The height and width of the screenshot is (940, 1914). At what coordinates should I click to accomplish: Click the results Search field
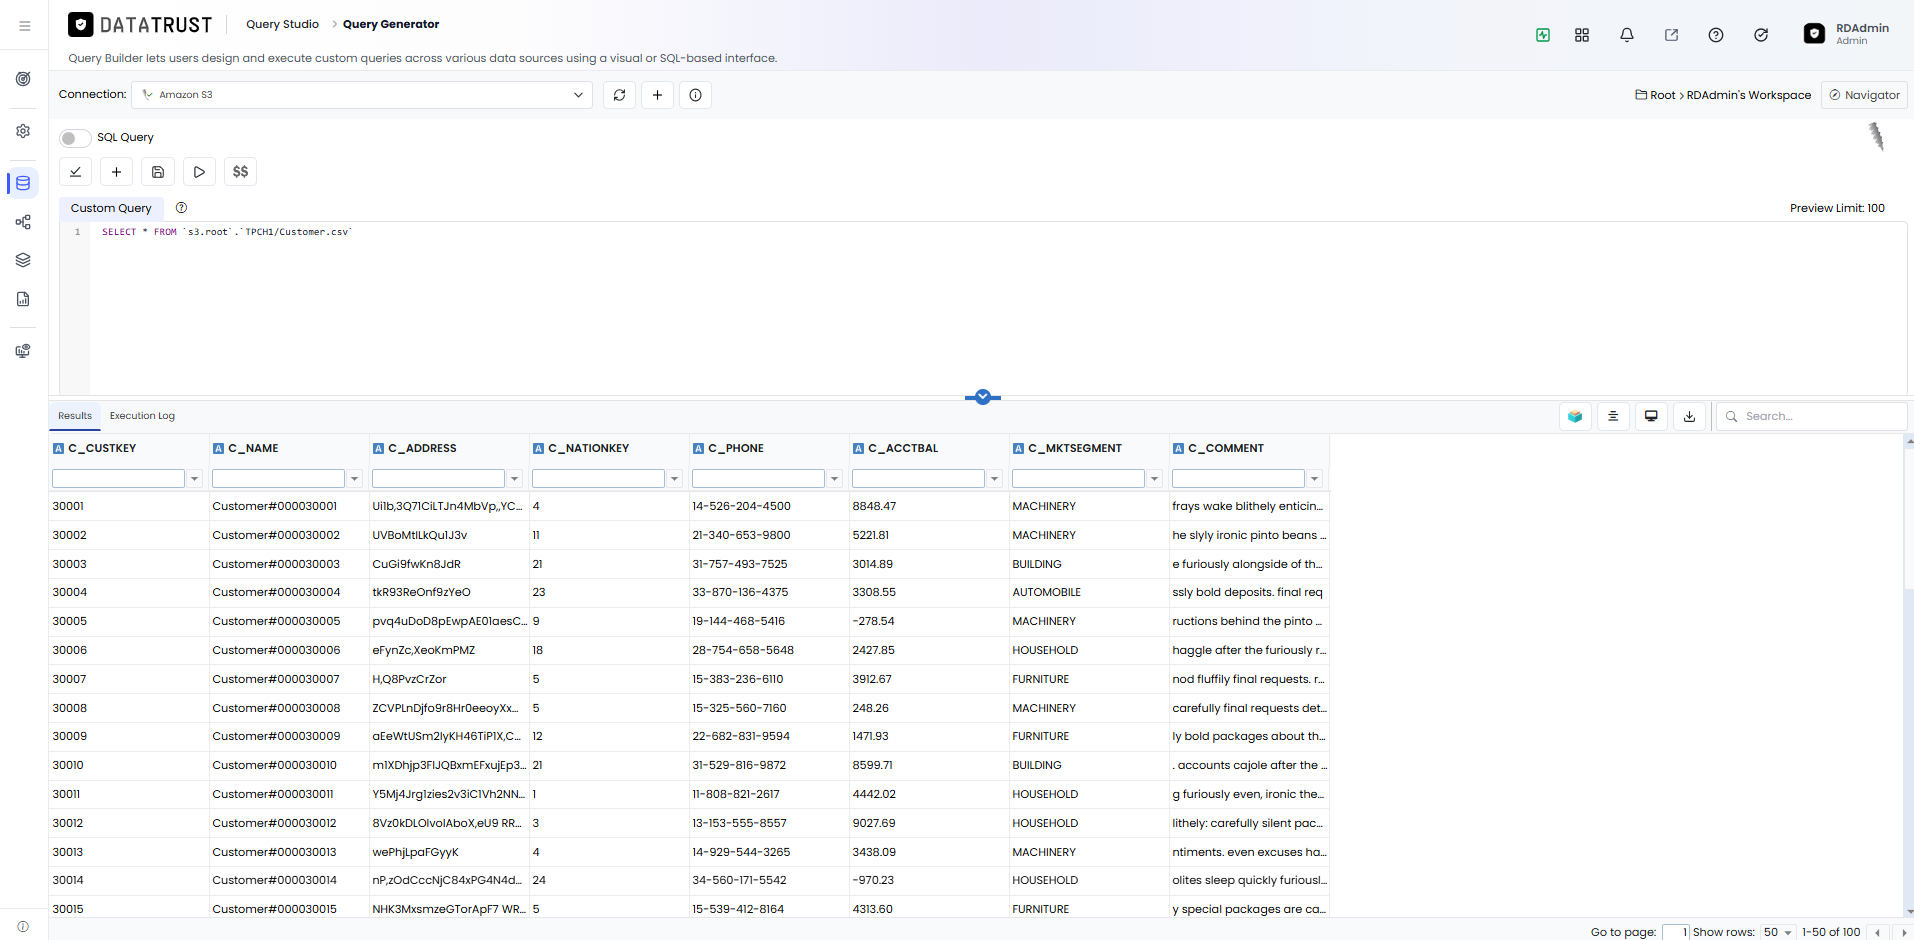1812,416
